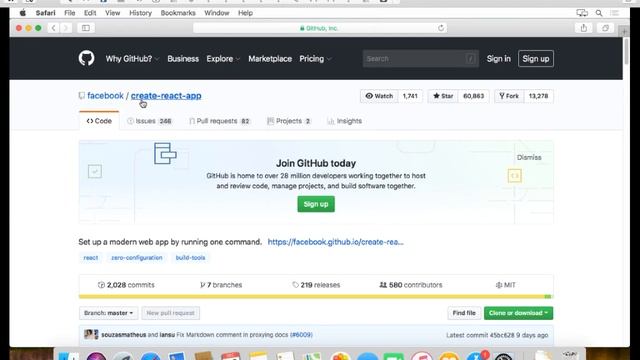Expand the Pricing dropdown
Screen dimensions: 640x360
click(315, 59)
